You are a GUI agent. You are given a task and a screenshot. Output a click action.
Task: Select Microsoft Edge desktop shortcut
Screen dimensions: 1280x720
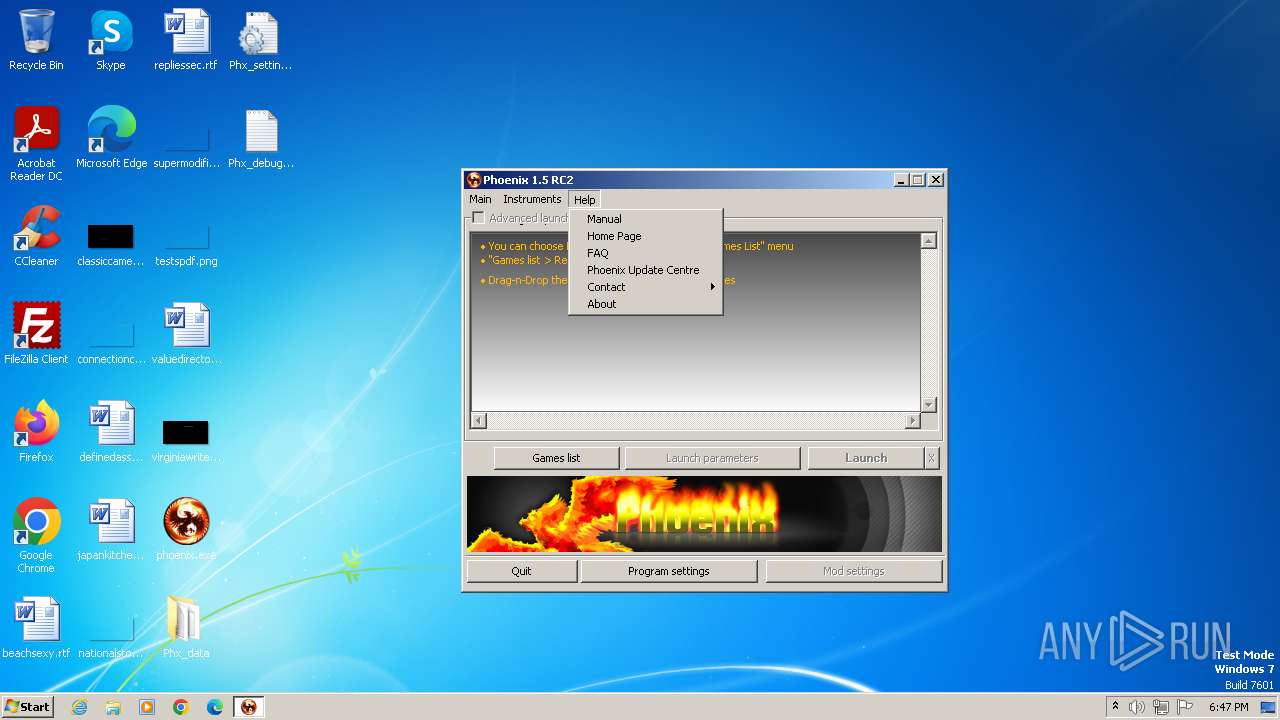coord(111,137)
